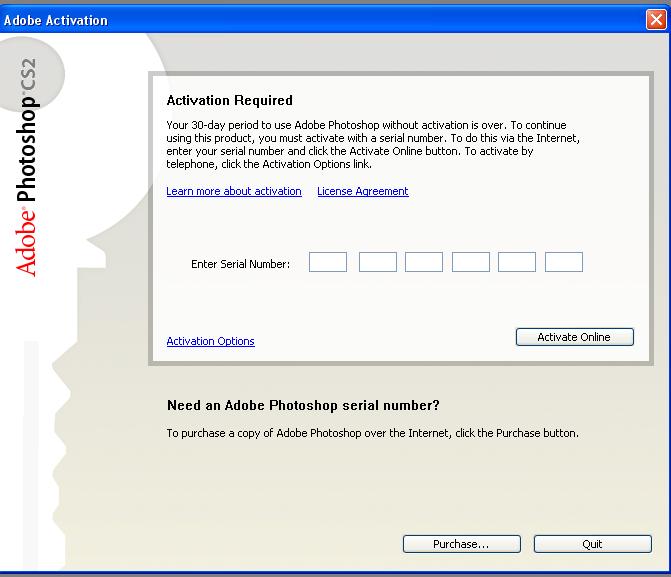Focus the second serial number box
Image resolution: width=671 pixels, height=577 pixels.
[x=377, y=262]
